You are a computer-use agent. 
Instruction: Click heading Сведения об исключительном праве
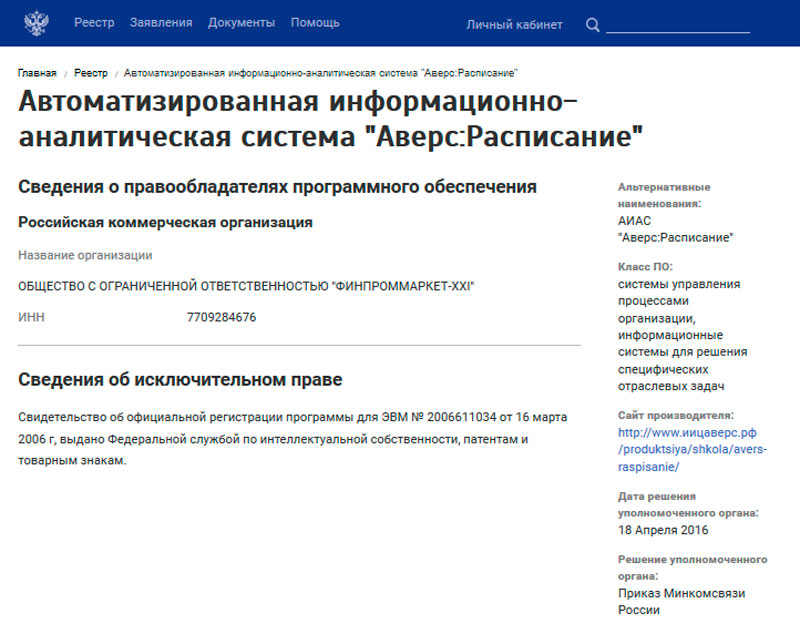[180, 380]
